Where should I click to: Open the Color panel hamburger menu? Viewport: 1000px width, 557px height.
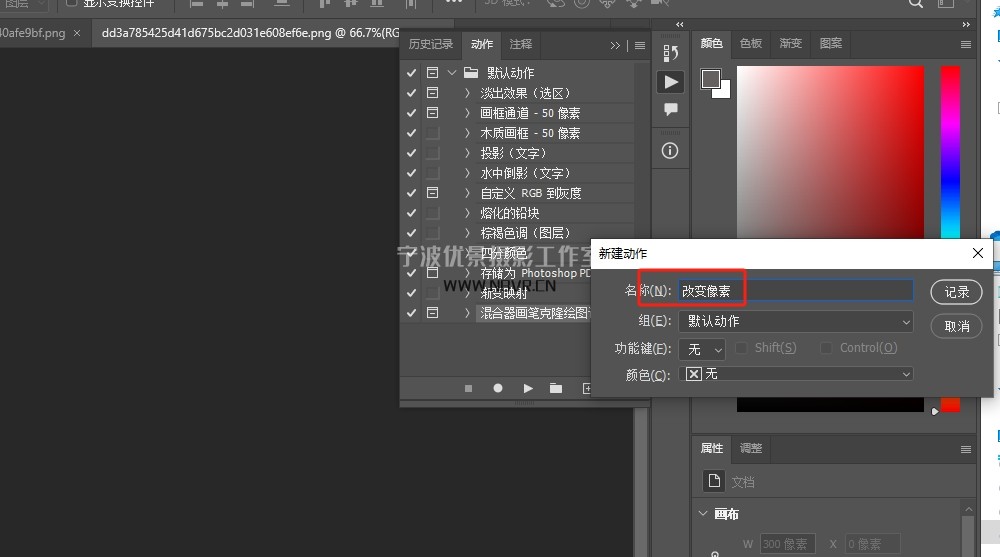965,44
